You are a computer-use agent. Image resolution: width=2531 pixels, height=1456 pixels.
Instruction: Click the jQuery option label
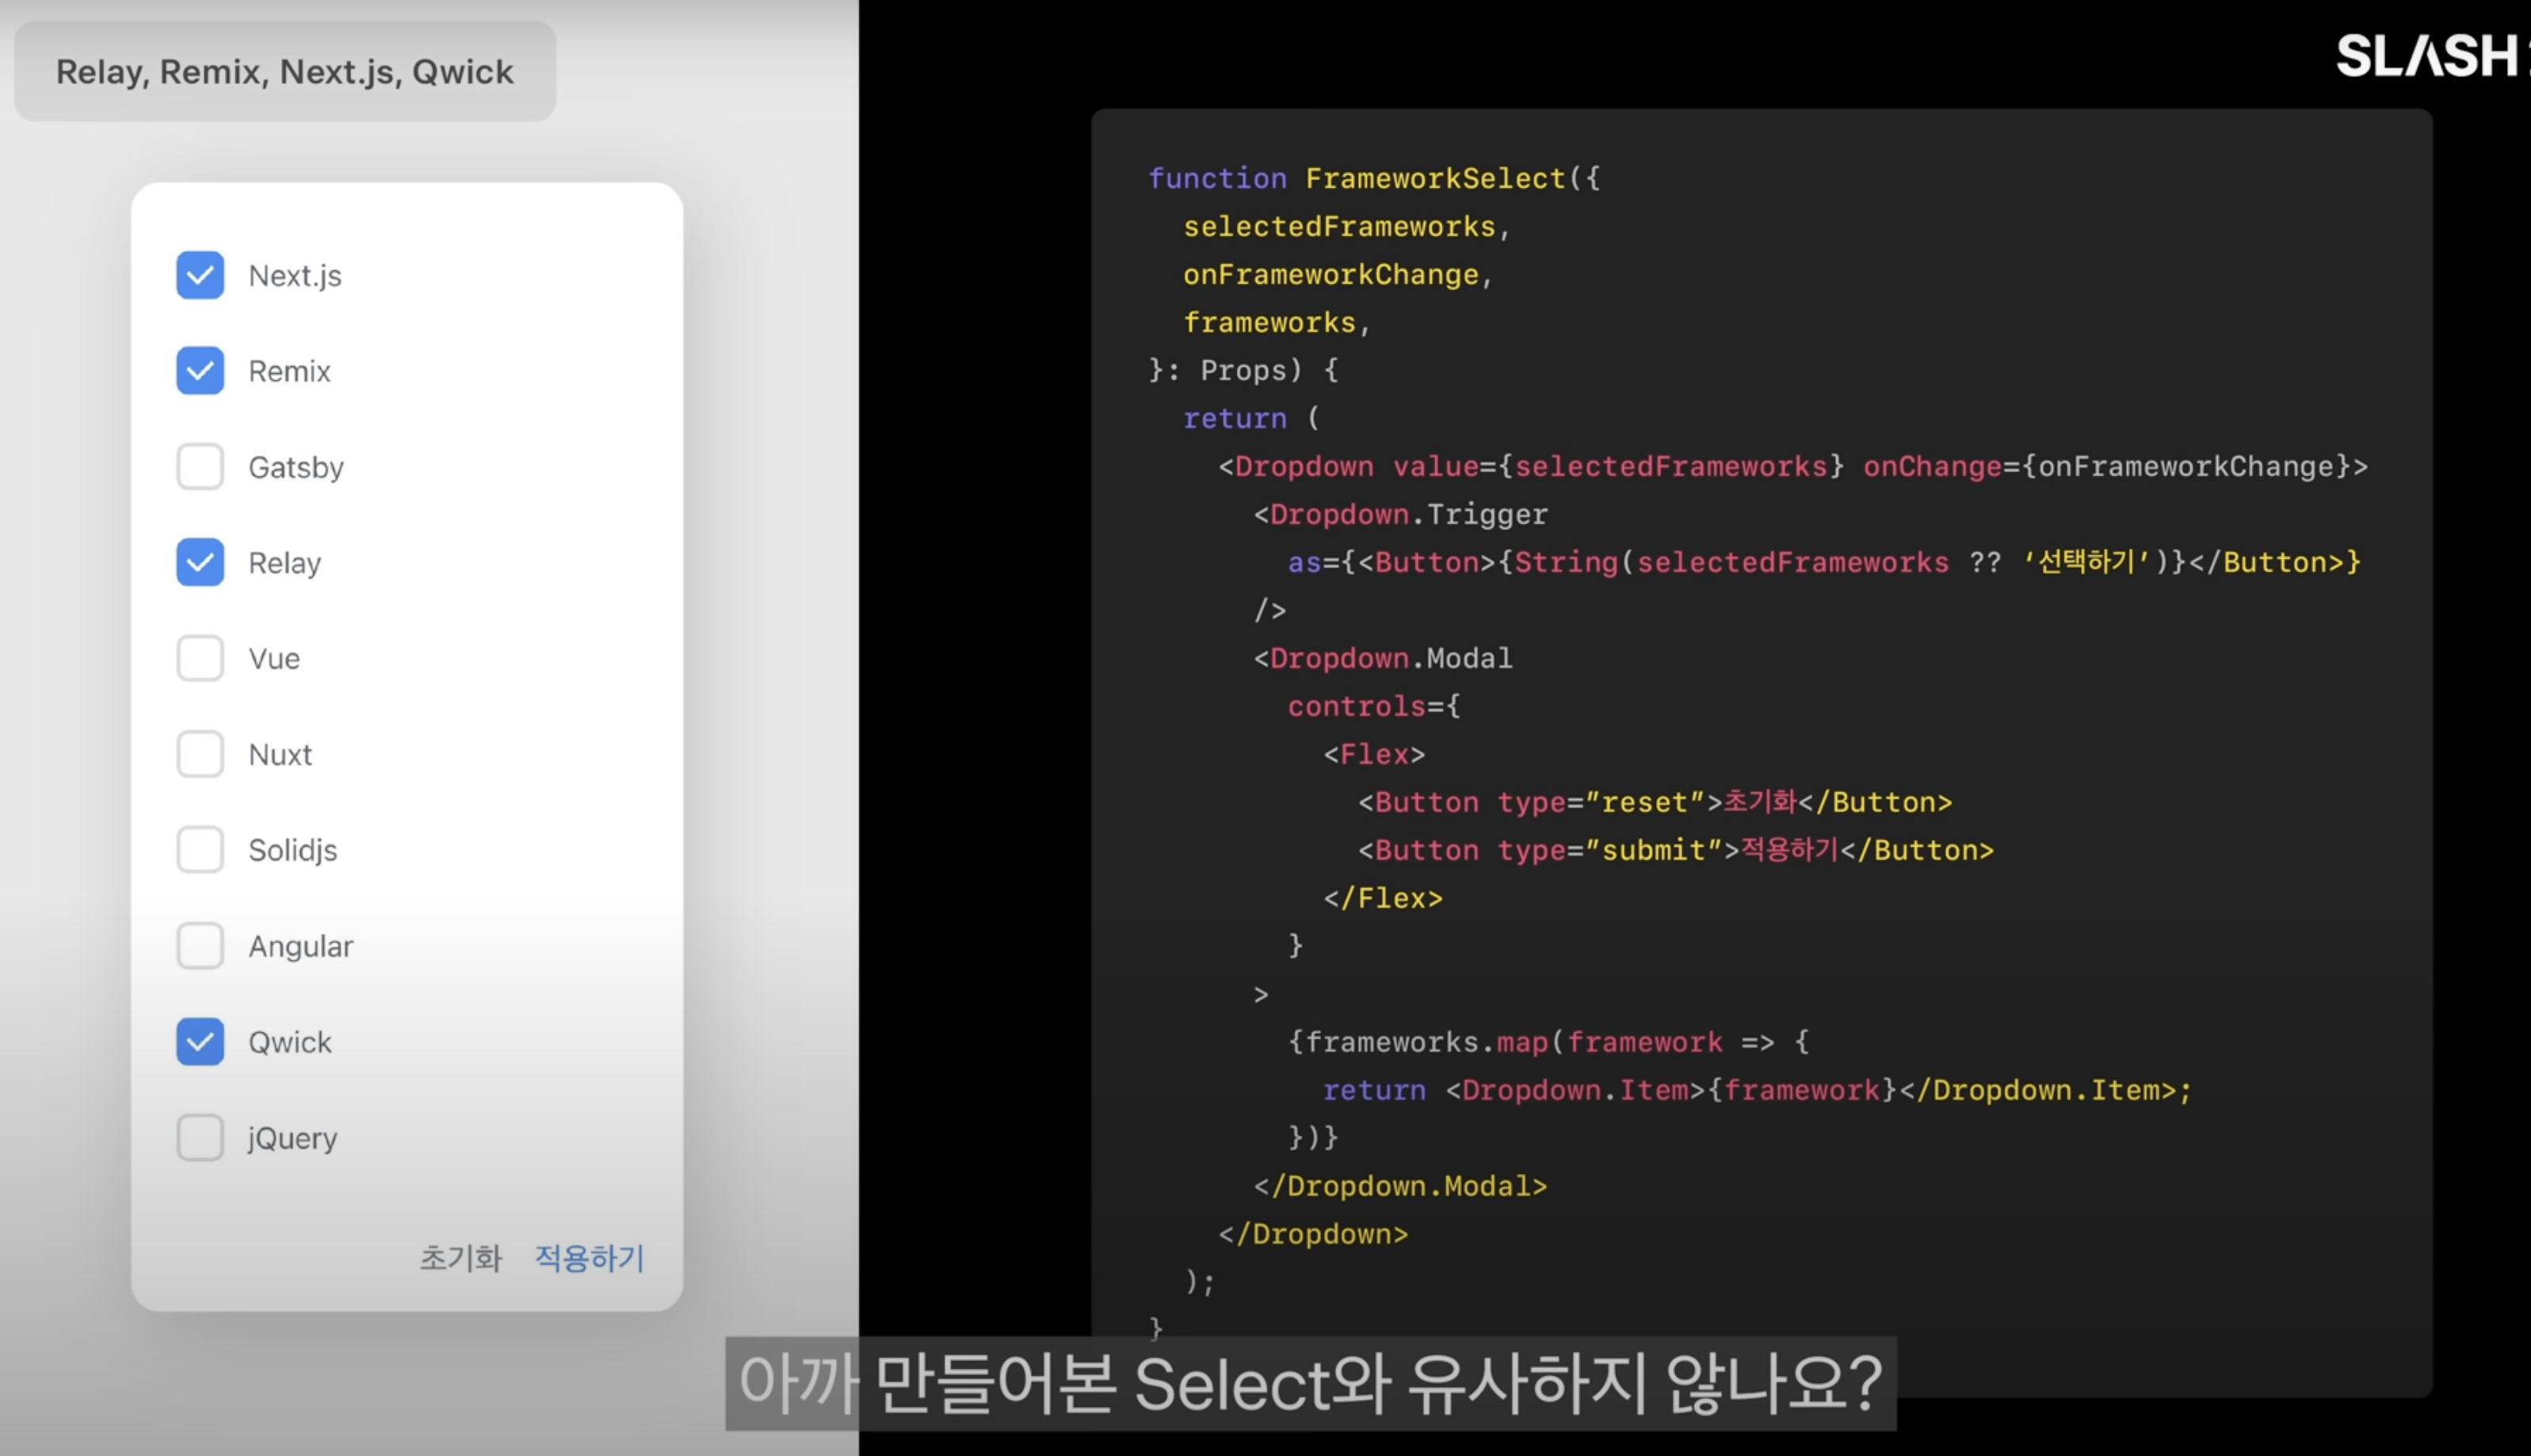click(x=293, y=1138)
